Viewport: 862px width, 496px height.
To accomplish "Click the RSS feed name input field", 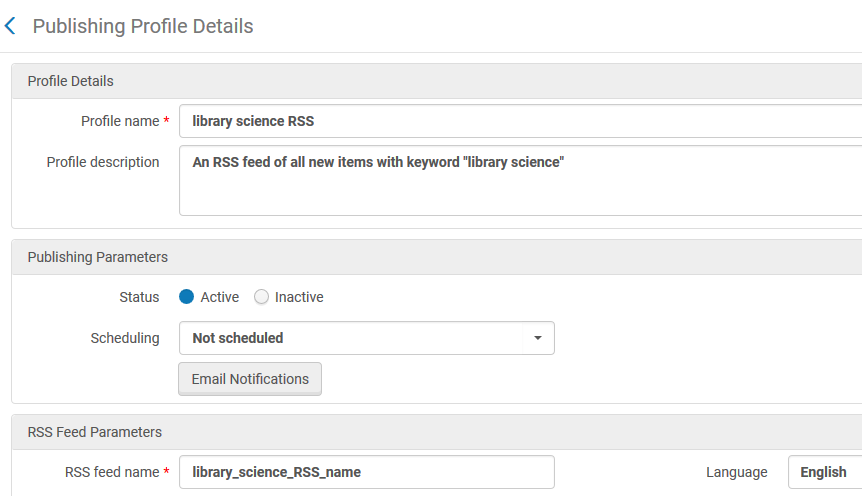I will 366,472.
